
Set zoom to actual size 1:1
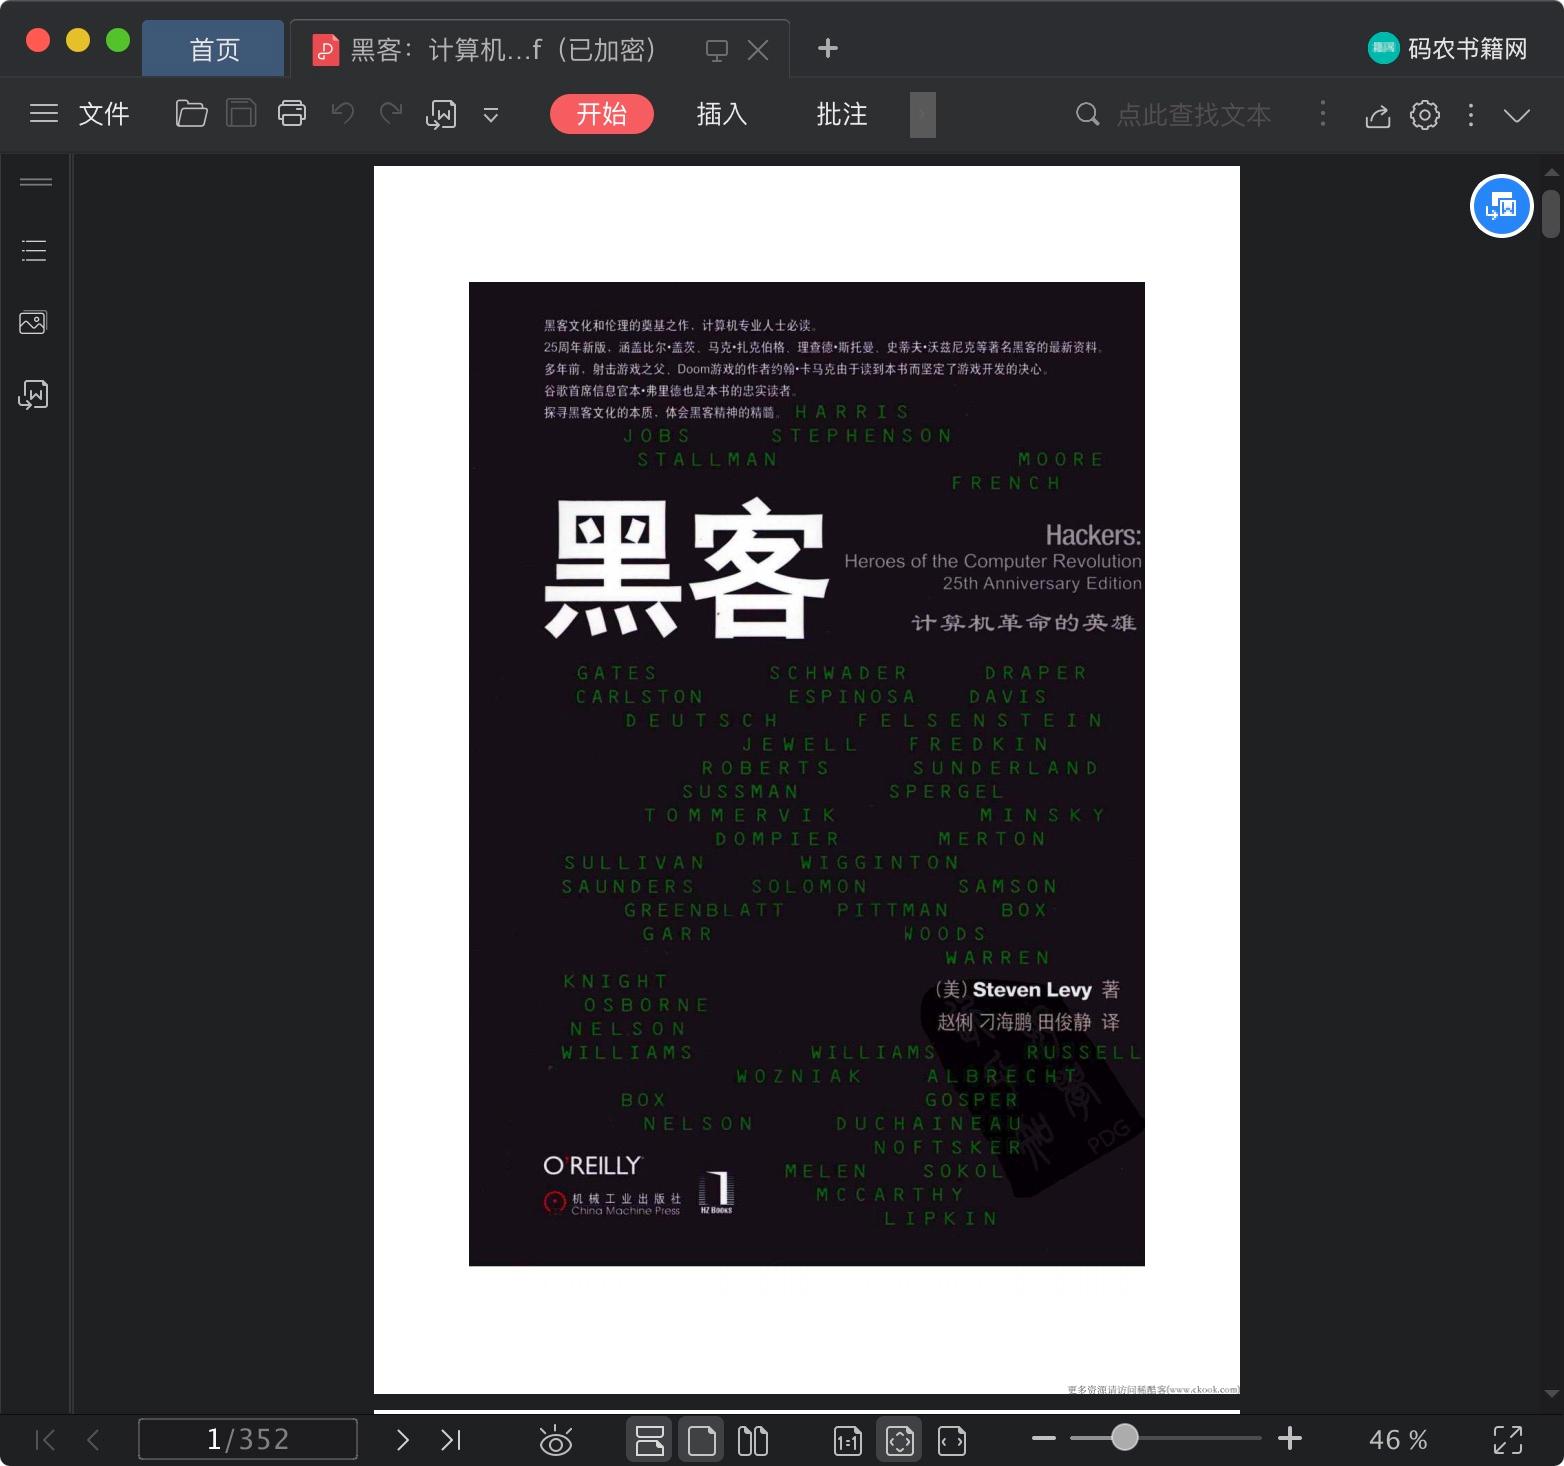[848, 1440]
